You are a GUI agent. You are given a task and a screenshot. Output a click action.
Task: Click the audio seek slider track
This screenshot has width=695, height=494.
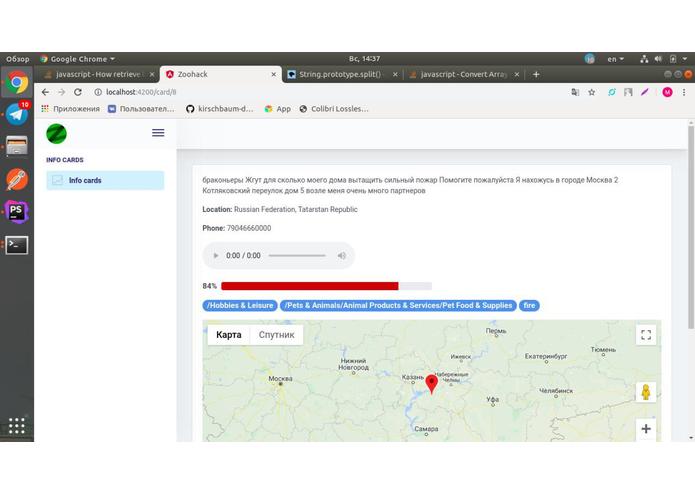pyautogui.click(x=297, y=256)
